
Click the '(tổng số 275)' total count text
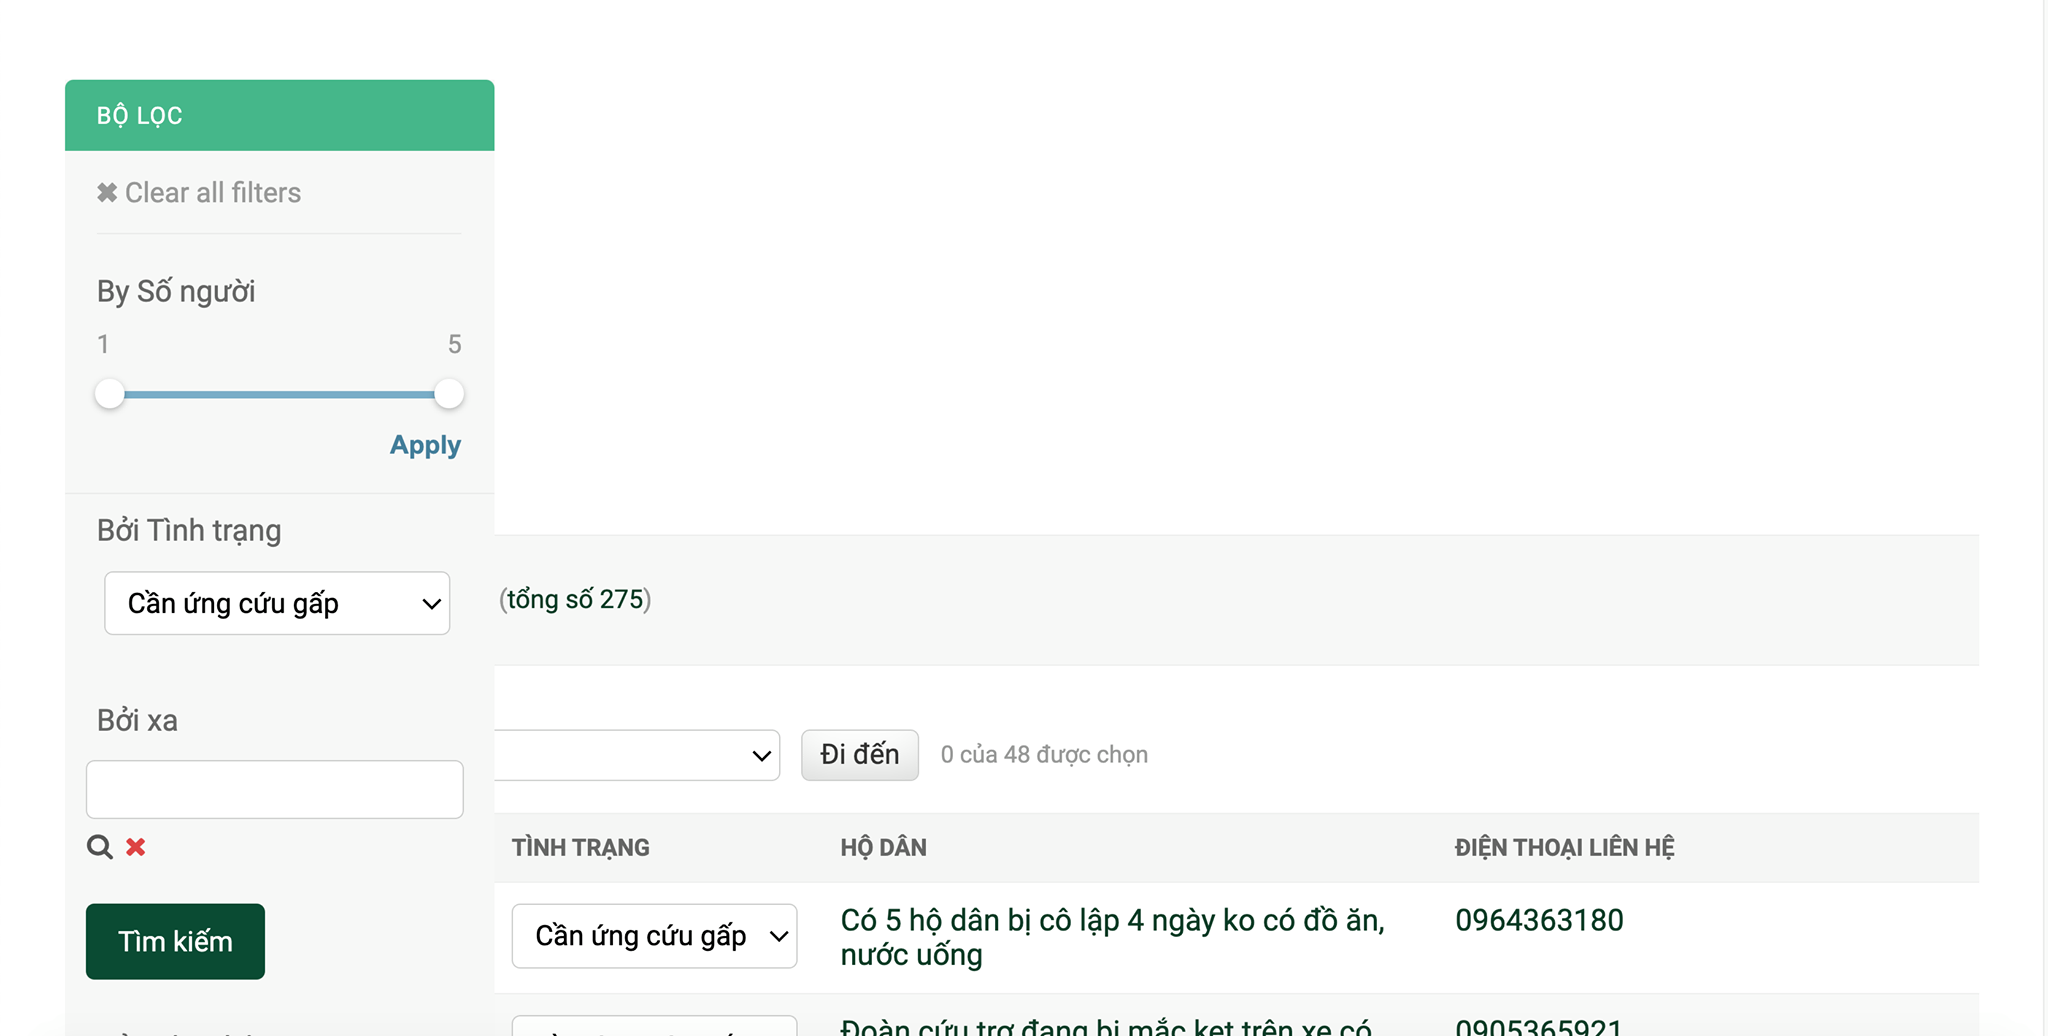pyautogui.click(x=575, y=599)
